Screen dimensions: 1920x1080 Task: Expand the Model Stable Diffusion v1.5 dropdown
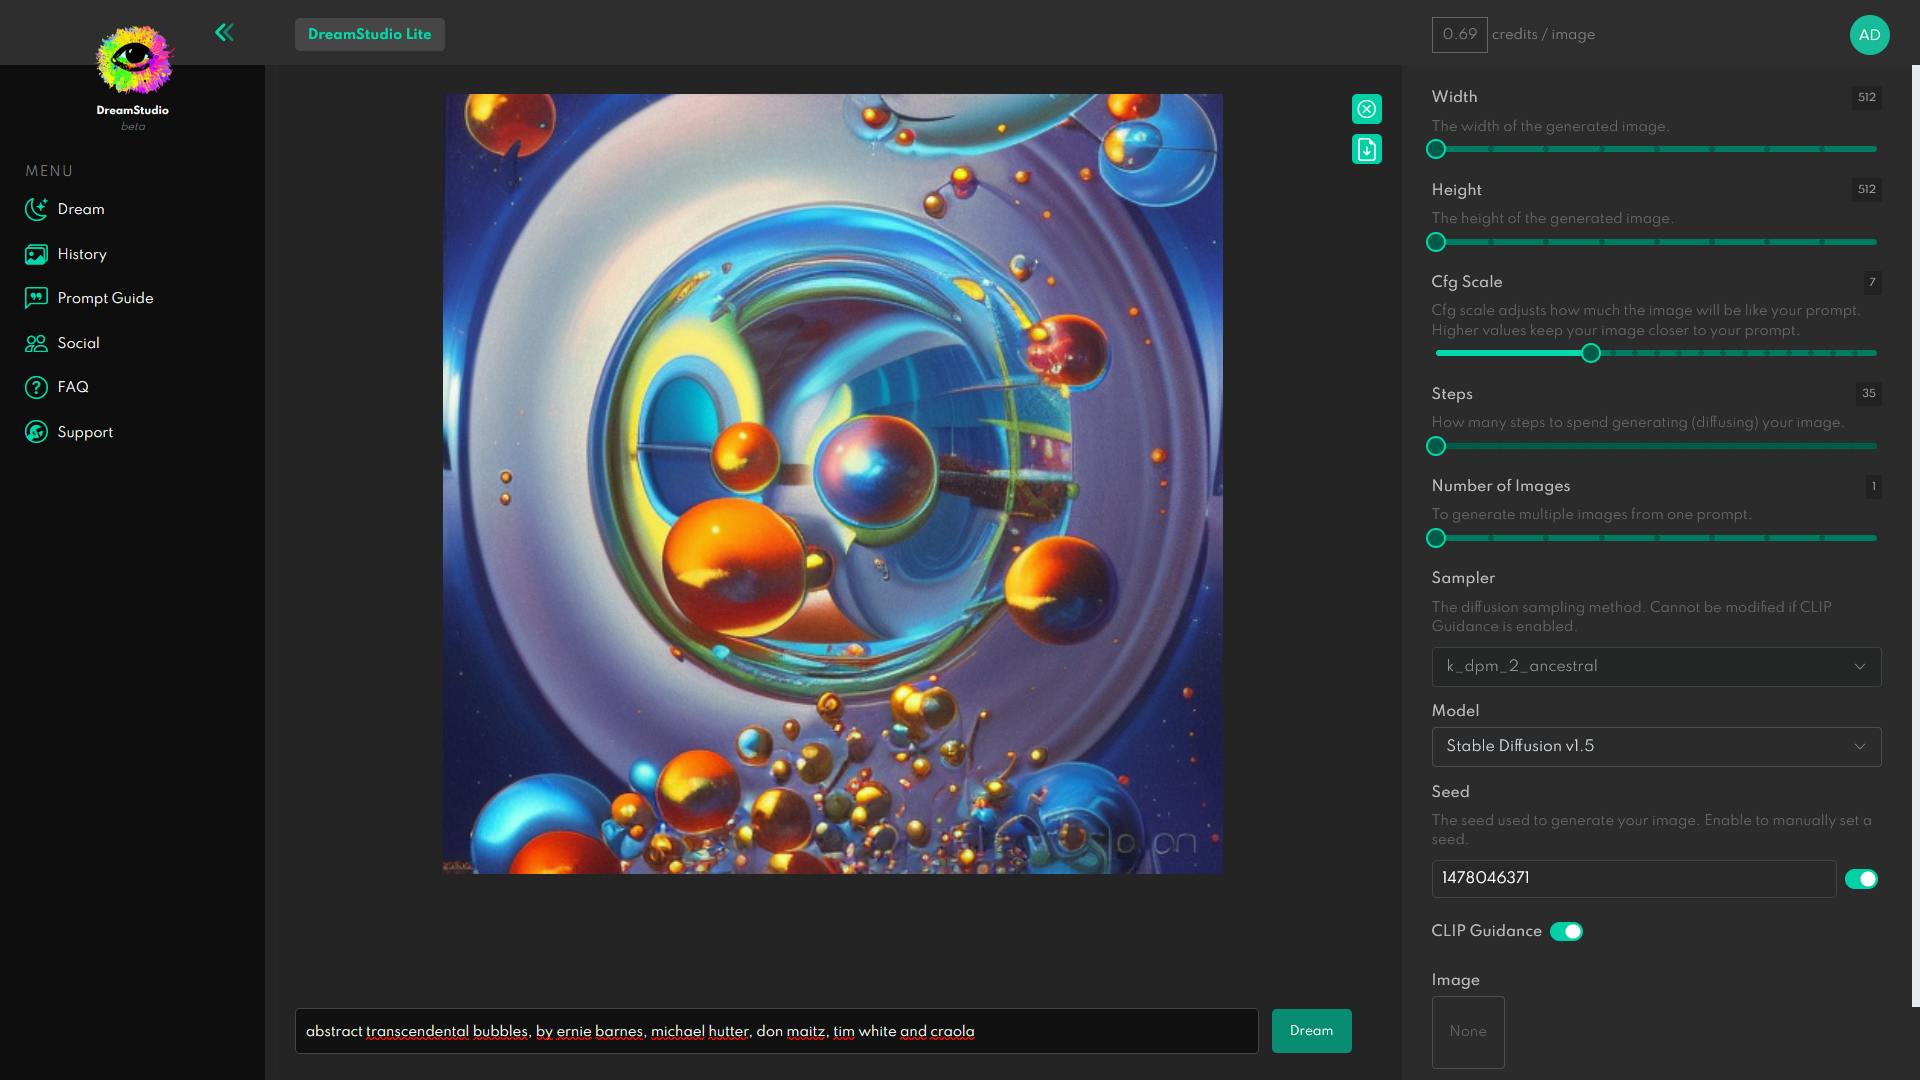[1655, 747]
